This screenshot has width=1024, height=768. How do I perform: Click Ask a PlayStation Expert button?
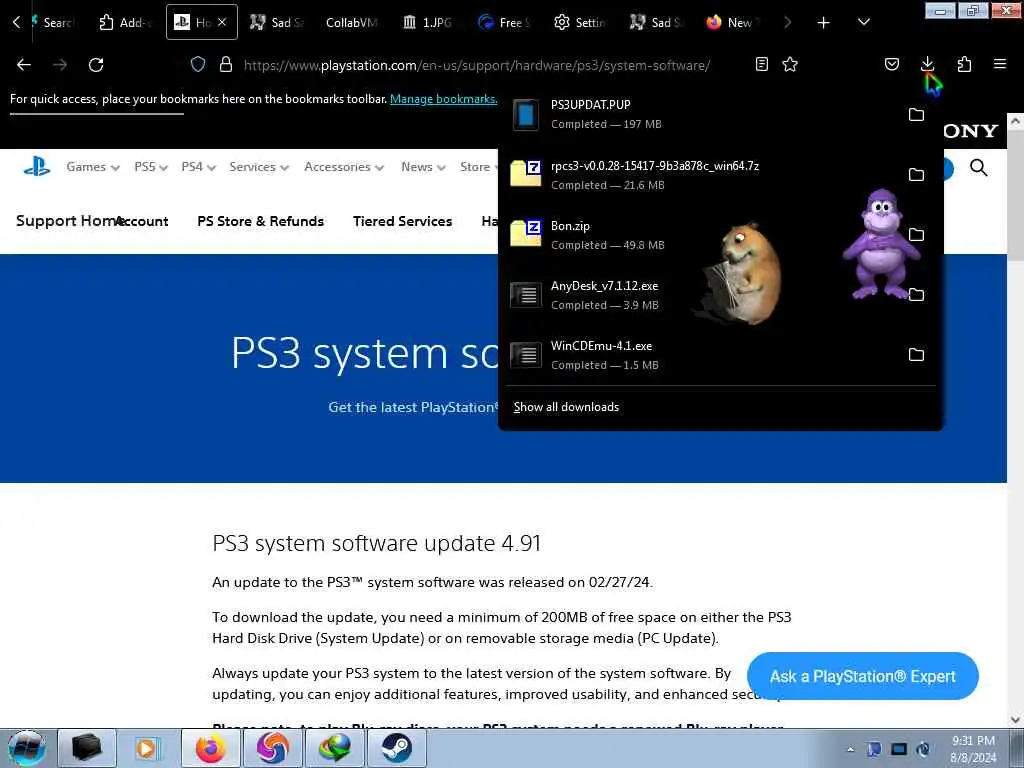click(x=863, y=676)
